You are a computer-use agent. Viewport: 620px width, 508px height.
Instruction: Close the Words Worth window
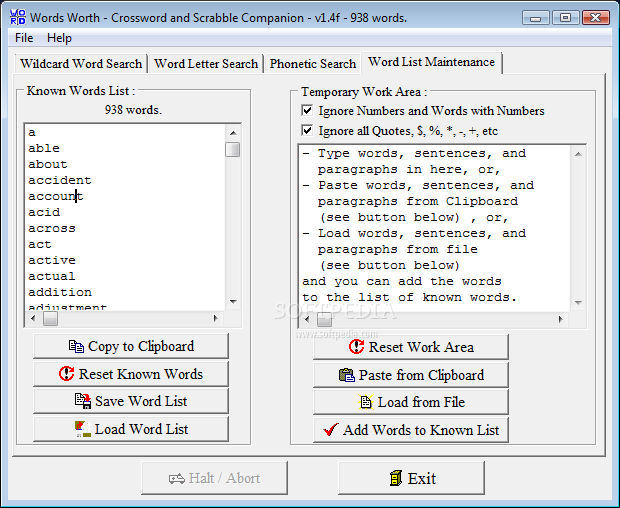pos(596,18)
